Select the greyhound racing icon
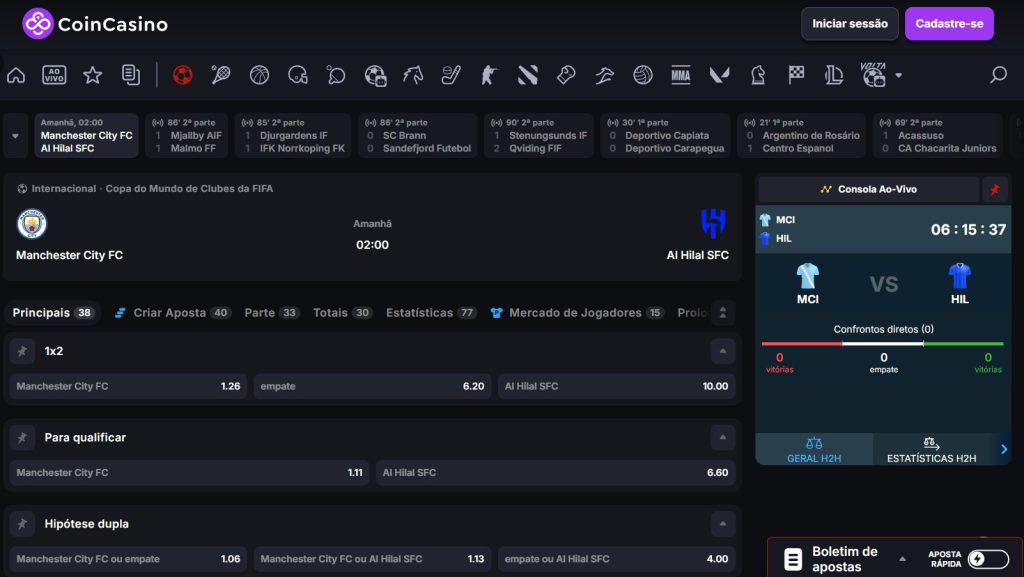 point(604,76)
